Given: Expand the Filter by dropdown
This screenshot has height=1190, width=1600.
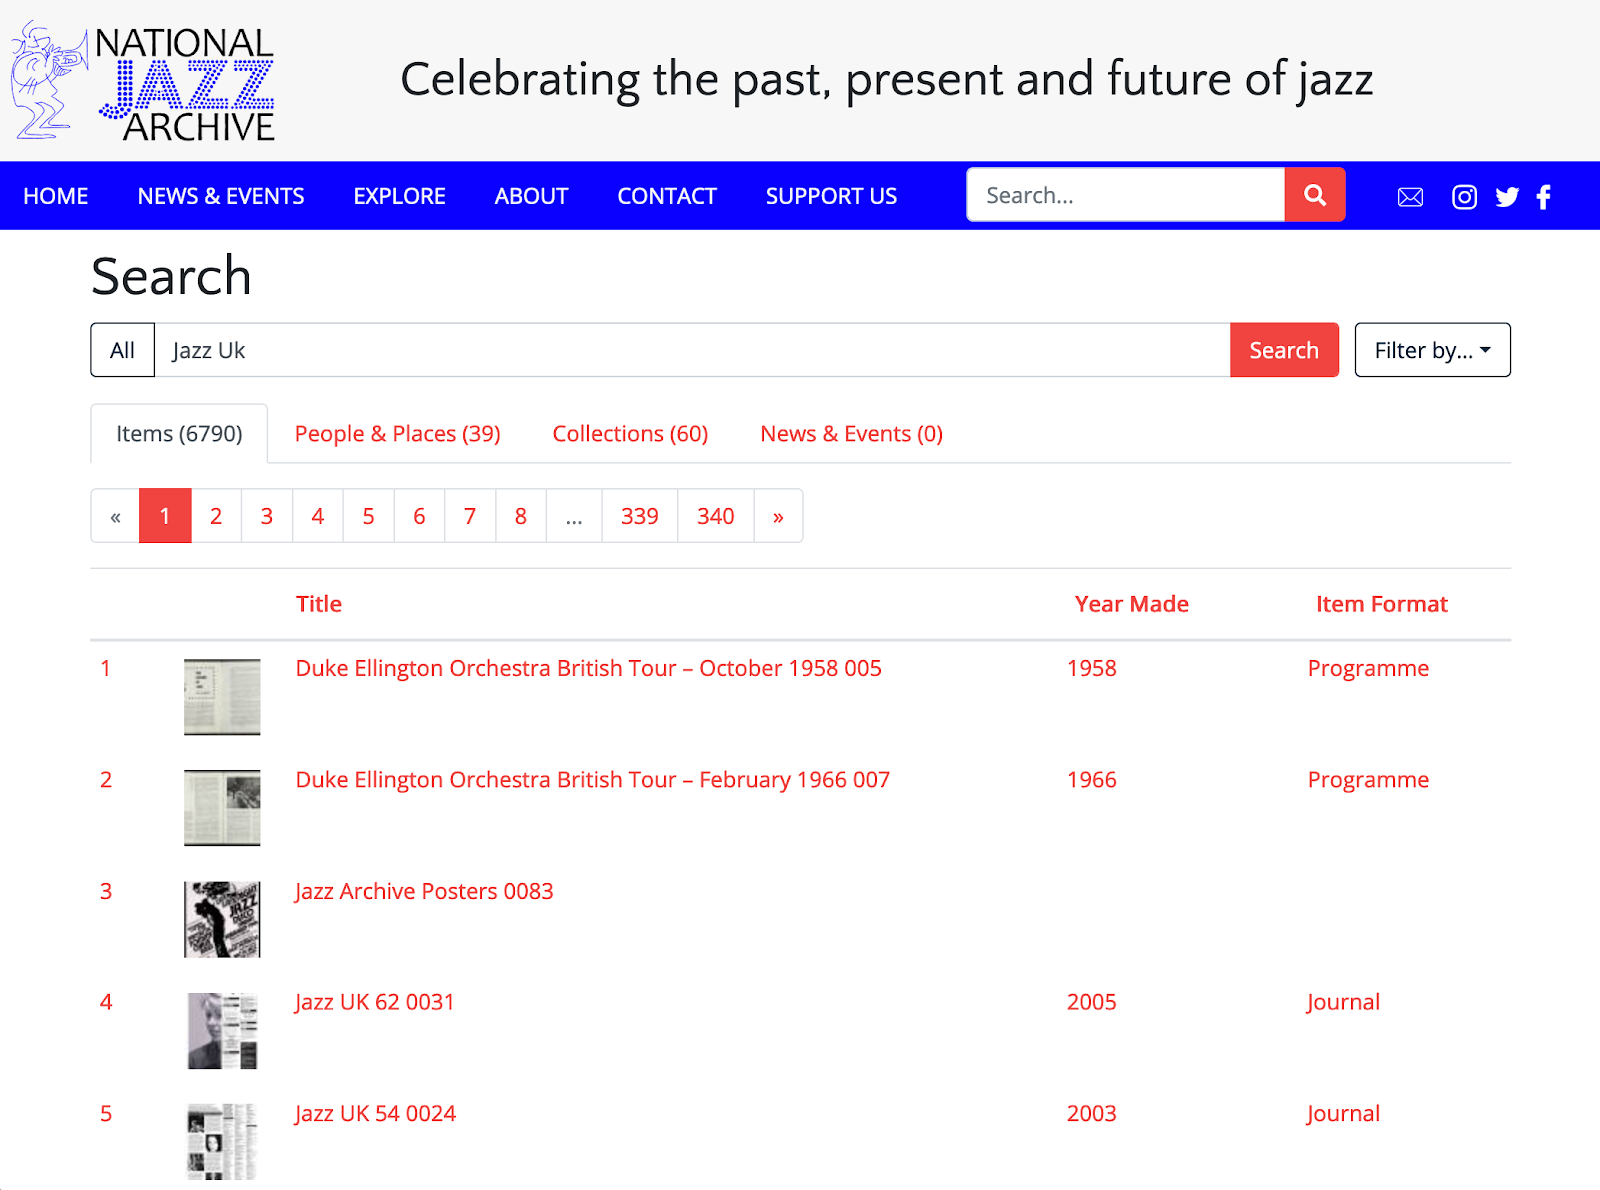Looking at the screenshot, I should [1432, 350].
